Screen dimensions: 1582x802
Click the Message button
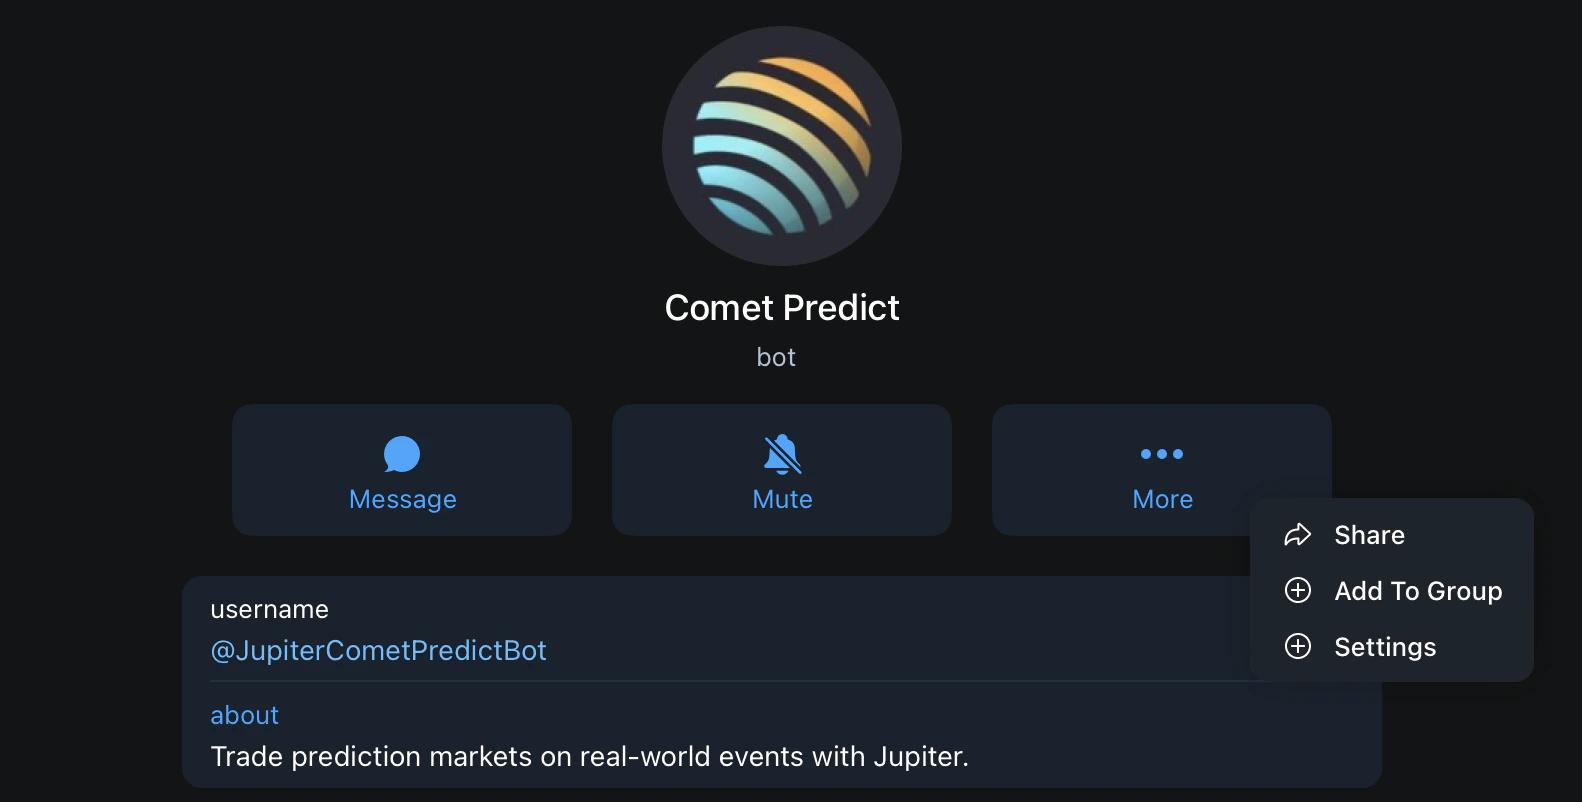tap(402, 470)
